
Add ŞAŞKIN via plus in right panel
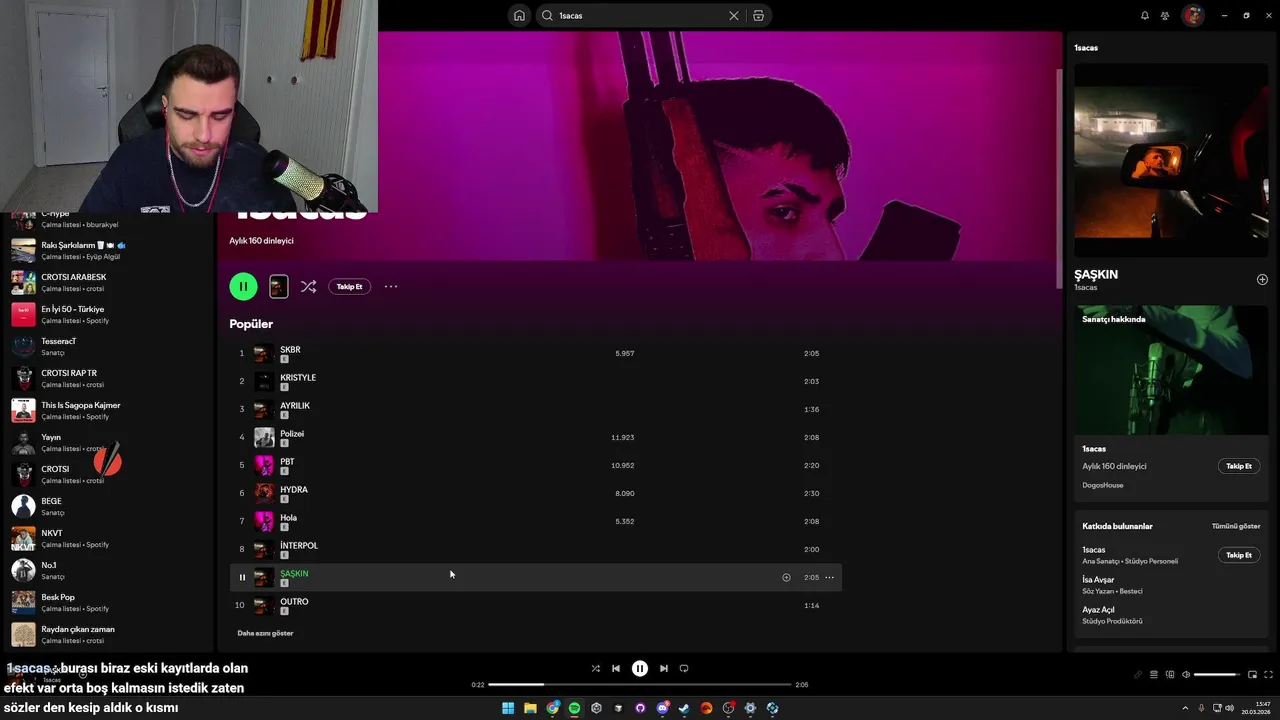(1262, 280)
